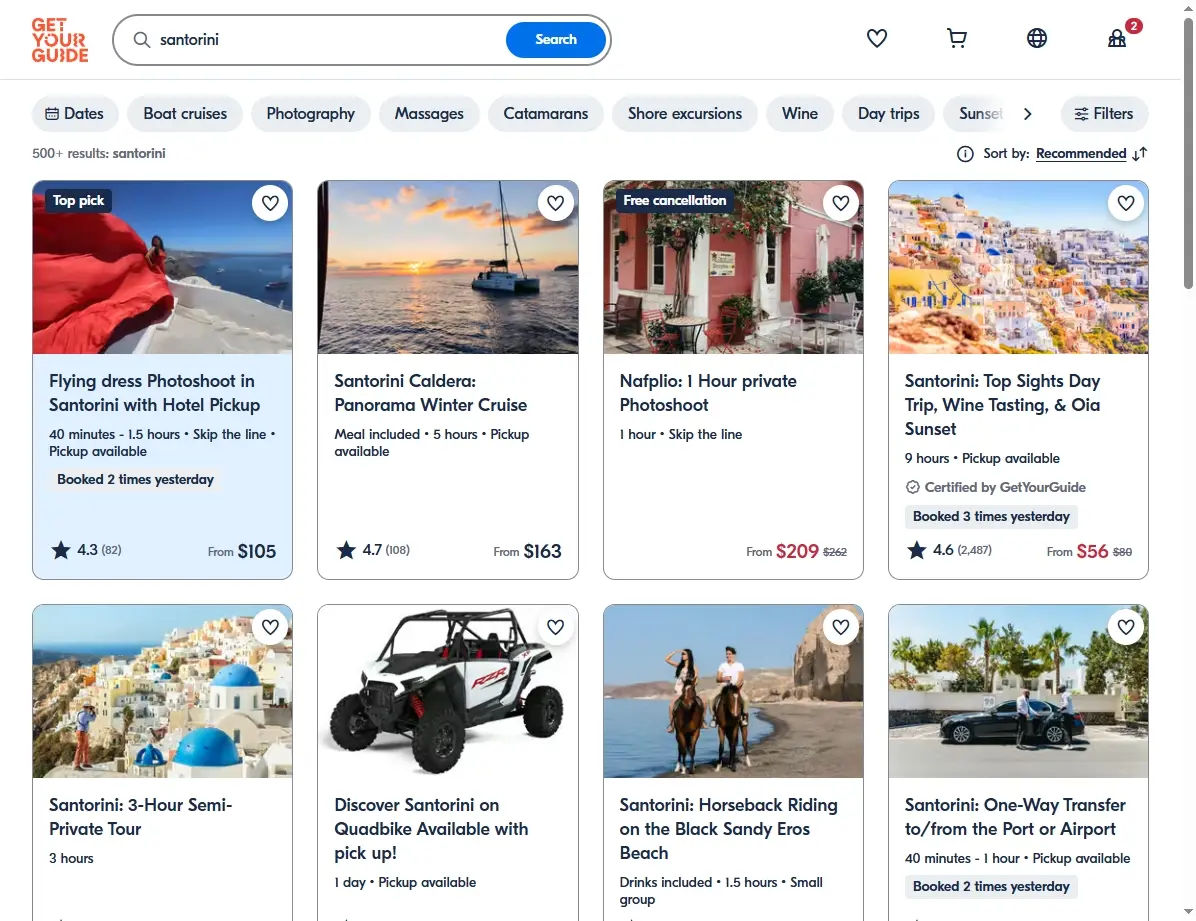Open language and currency globe
The width and height of the screenshot is (1196, 921).
tap(1037, 38)
